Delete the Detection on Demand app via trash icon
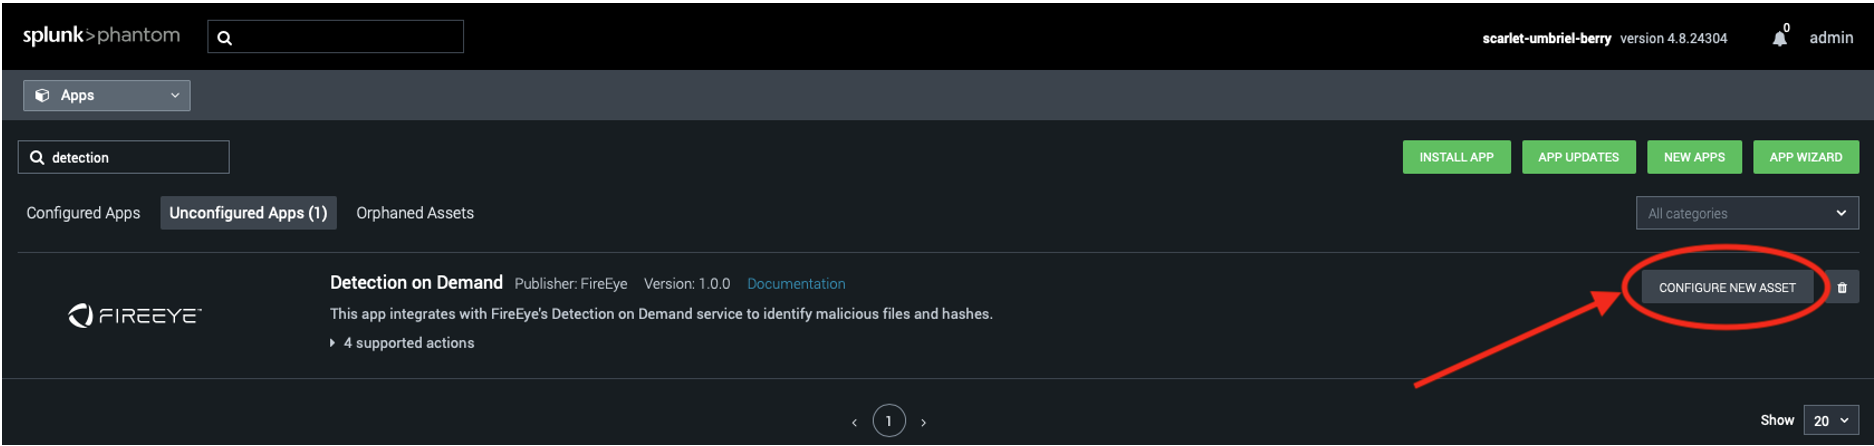 [x=1842, y=288]
